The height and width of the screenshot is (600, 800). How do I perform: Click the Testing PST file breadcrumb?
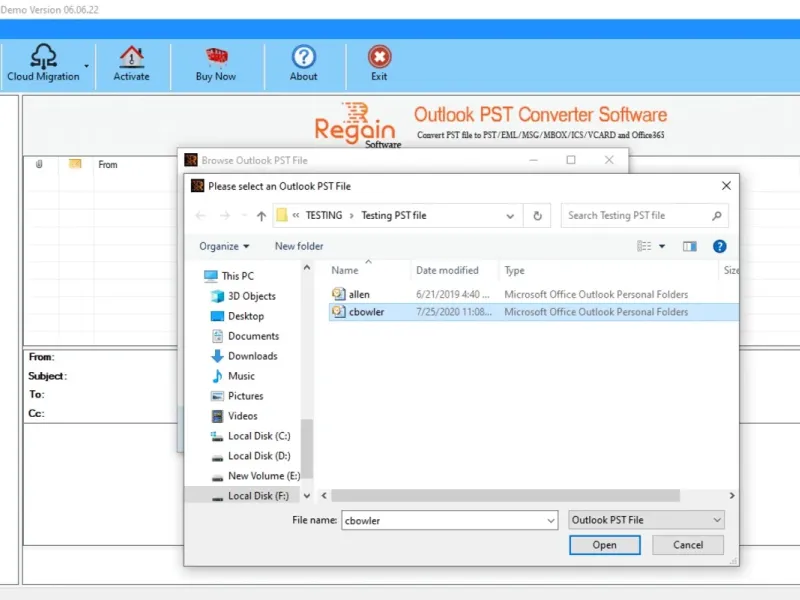pos(393,215)
